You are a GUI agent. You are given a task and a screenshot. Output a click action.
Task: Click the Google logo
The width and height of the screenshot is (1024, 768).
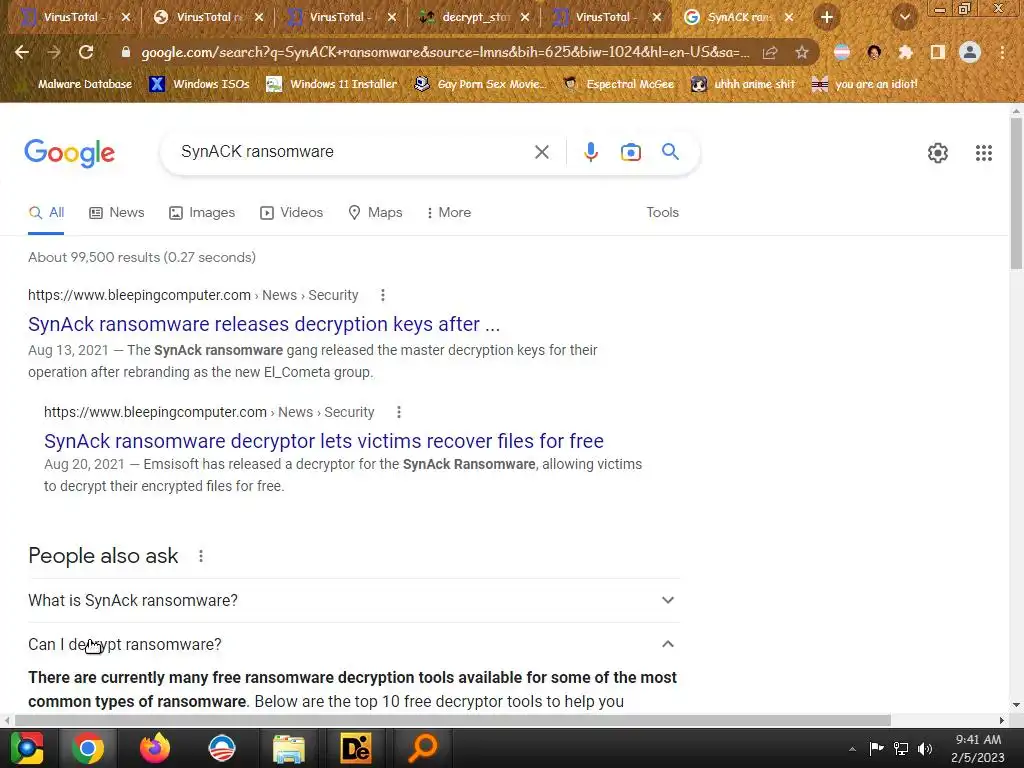[69, 153]
